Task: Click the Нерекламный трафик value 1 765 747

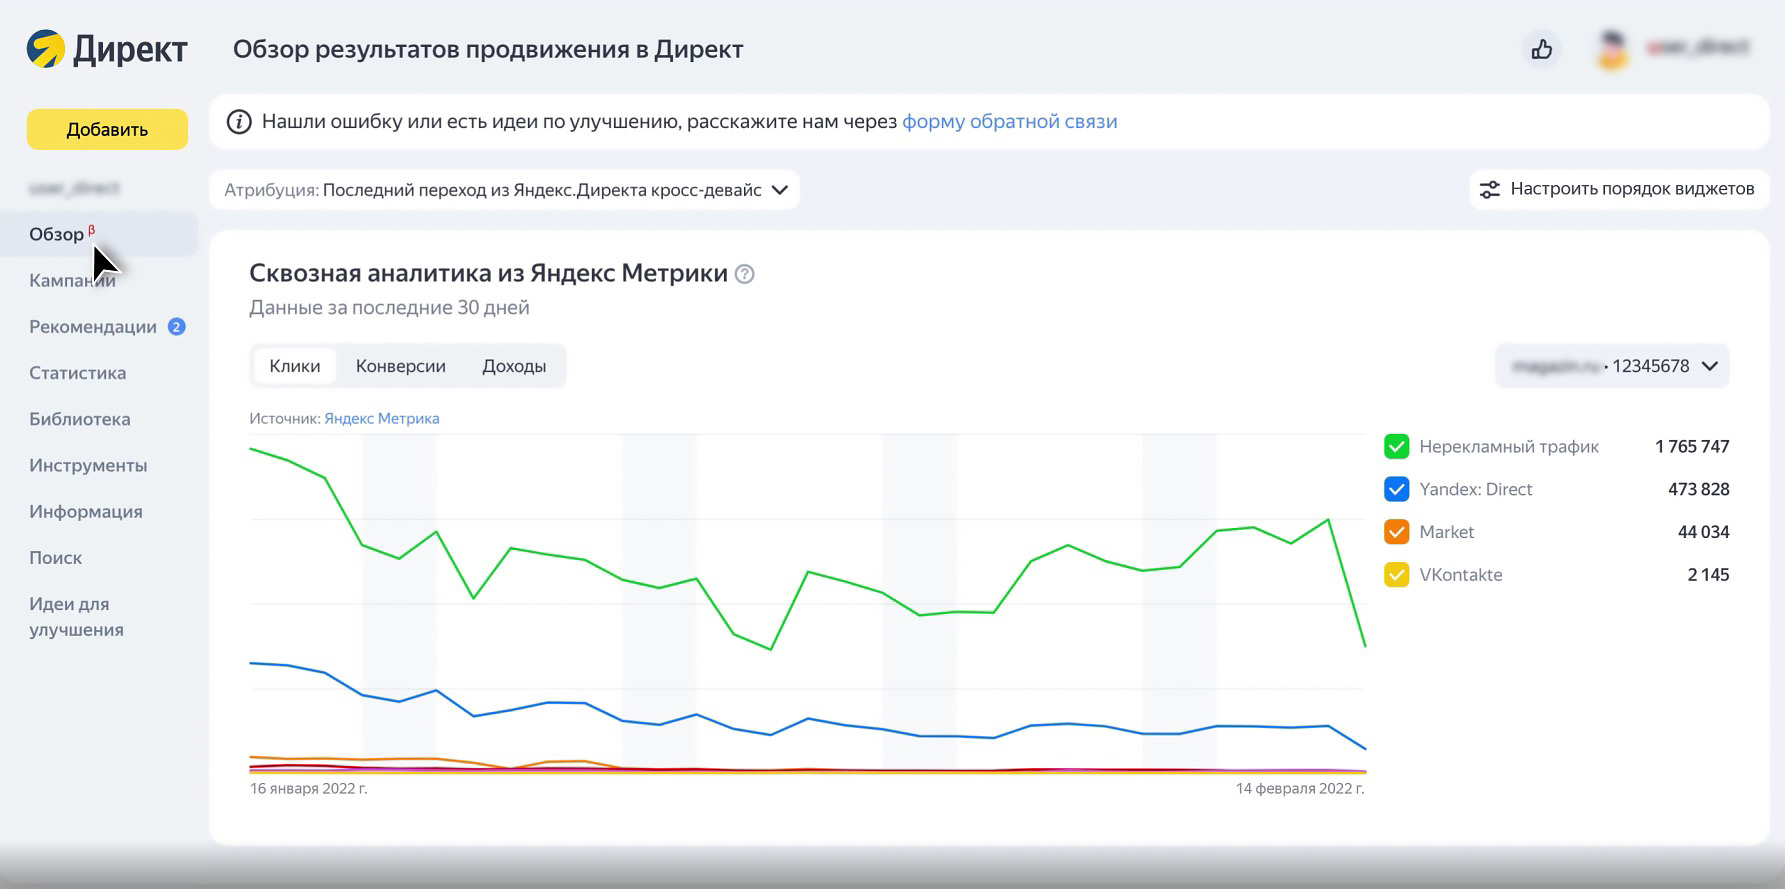Action: 1692,447
